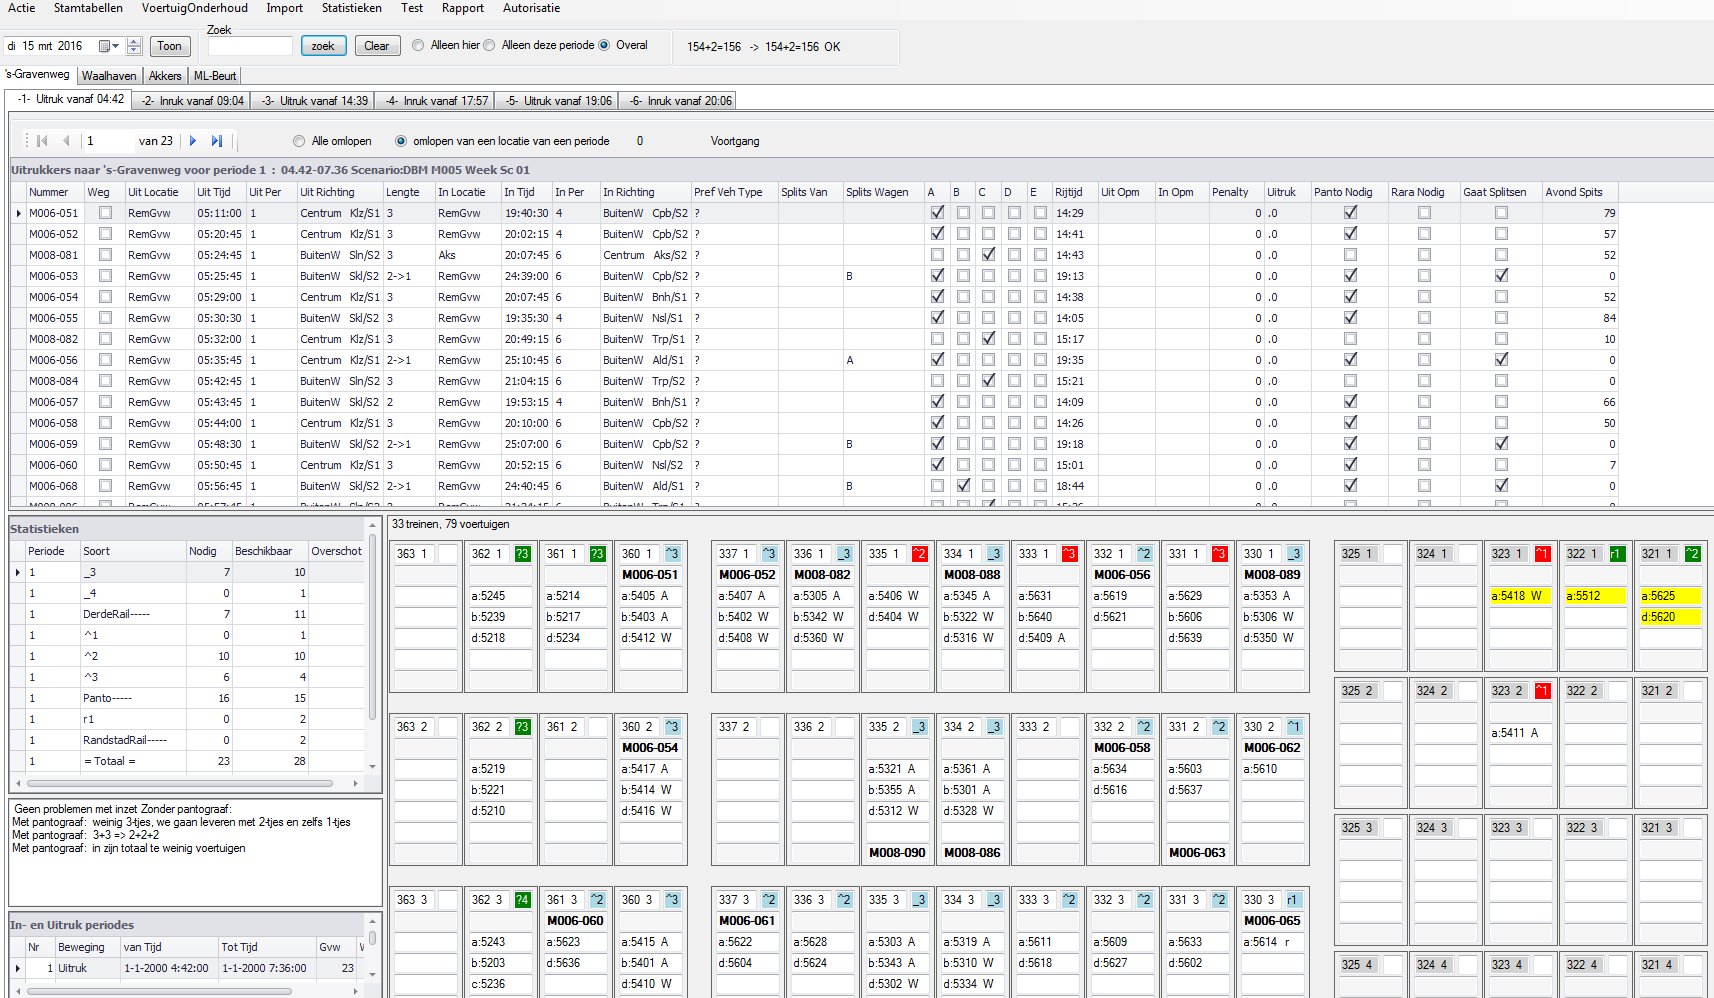This screenshot has width=1714, height=998.
Task: Click green ?3 badge on track 362 2
Action: [522, 727]
